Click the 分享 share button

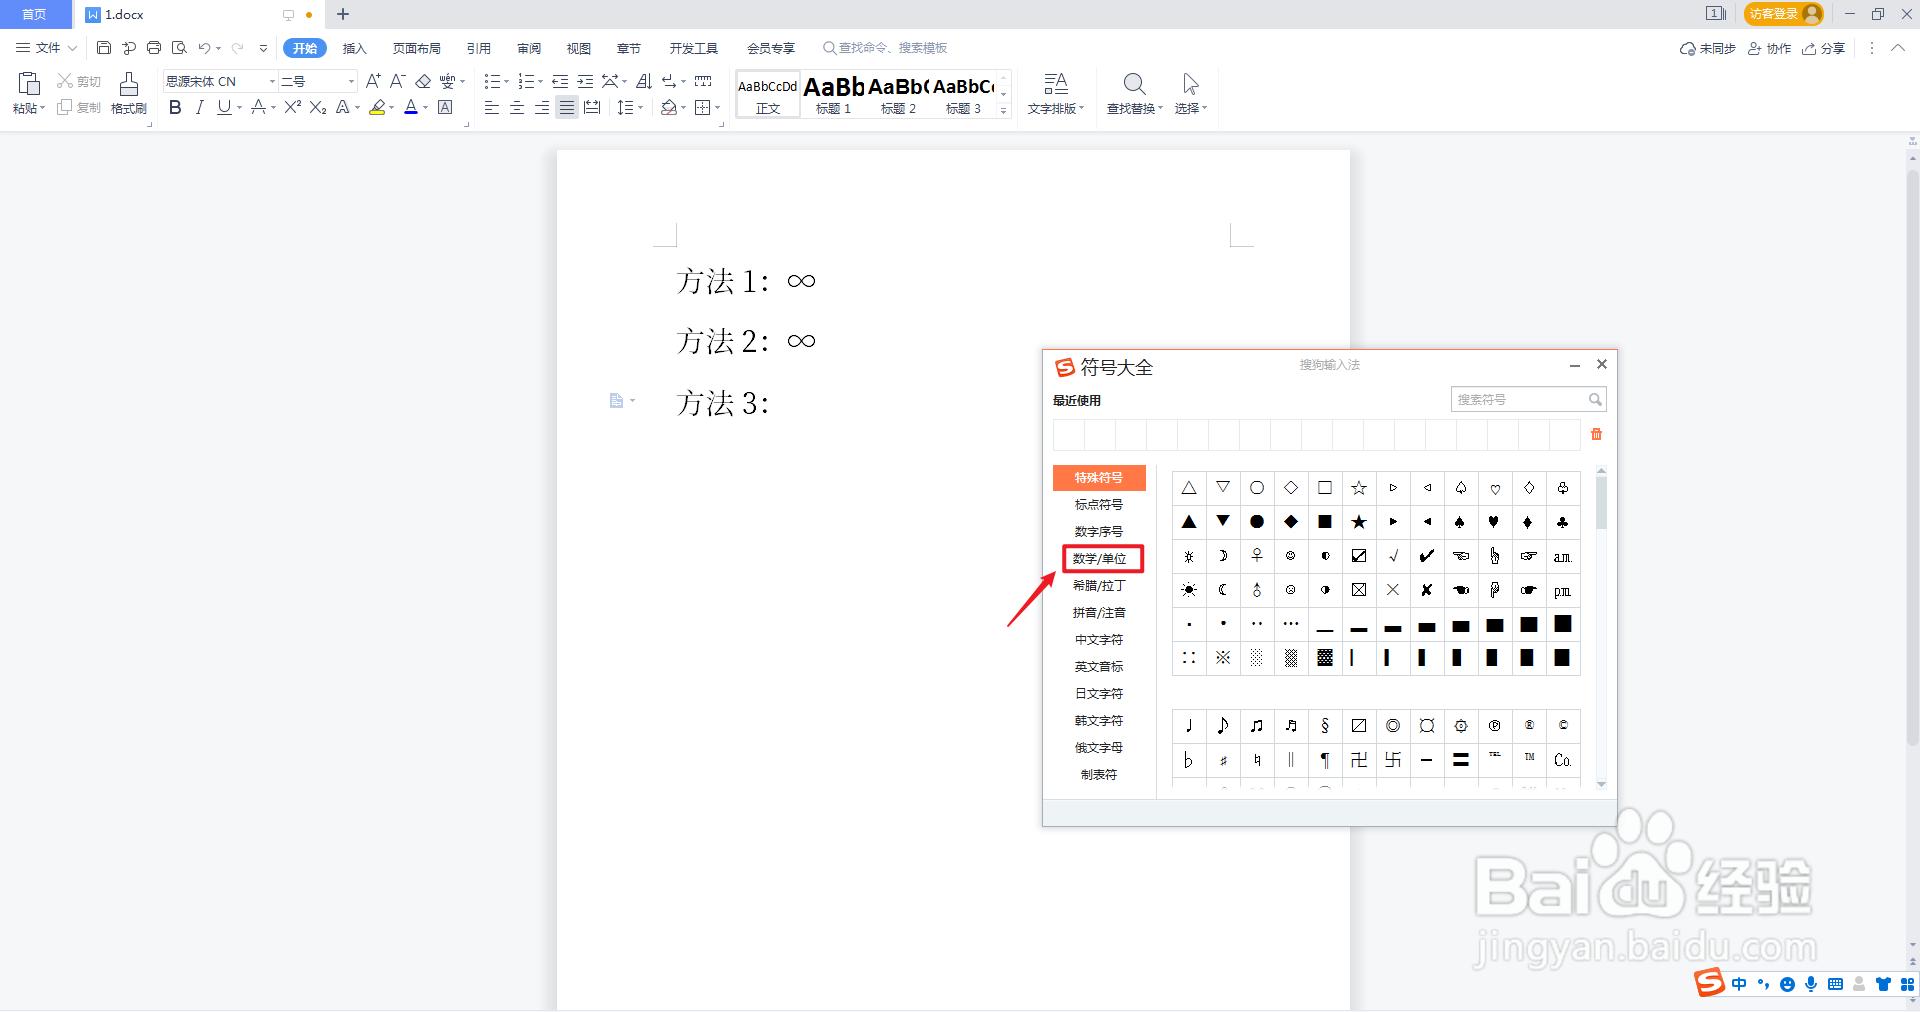[x=1823, y=48]
